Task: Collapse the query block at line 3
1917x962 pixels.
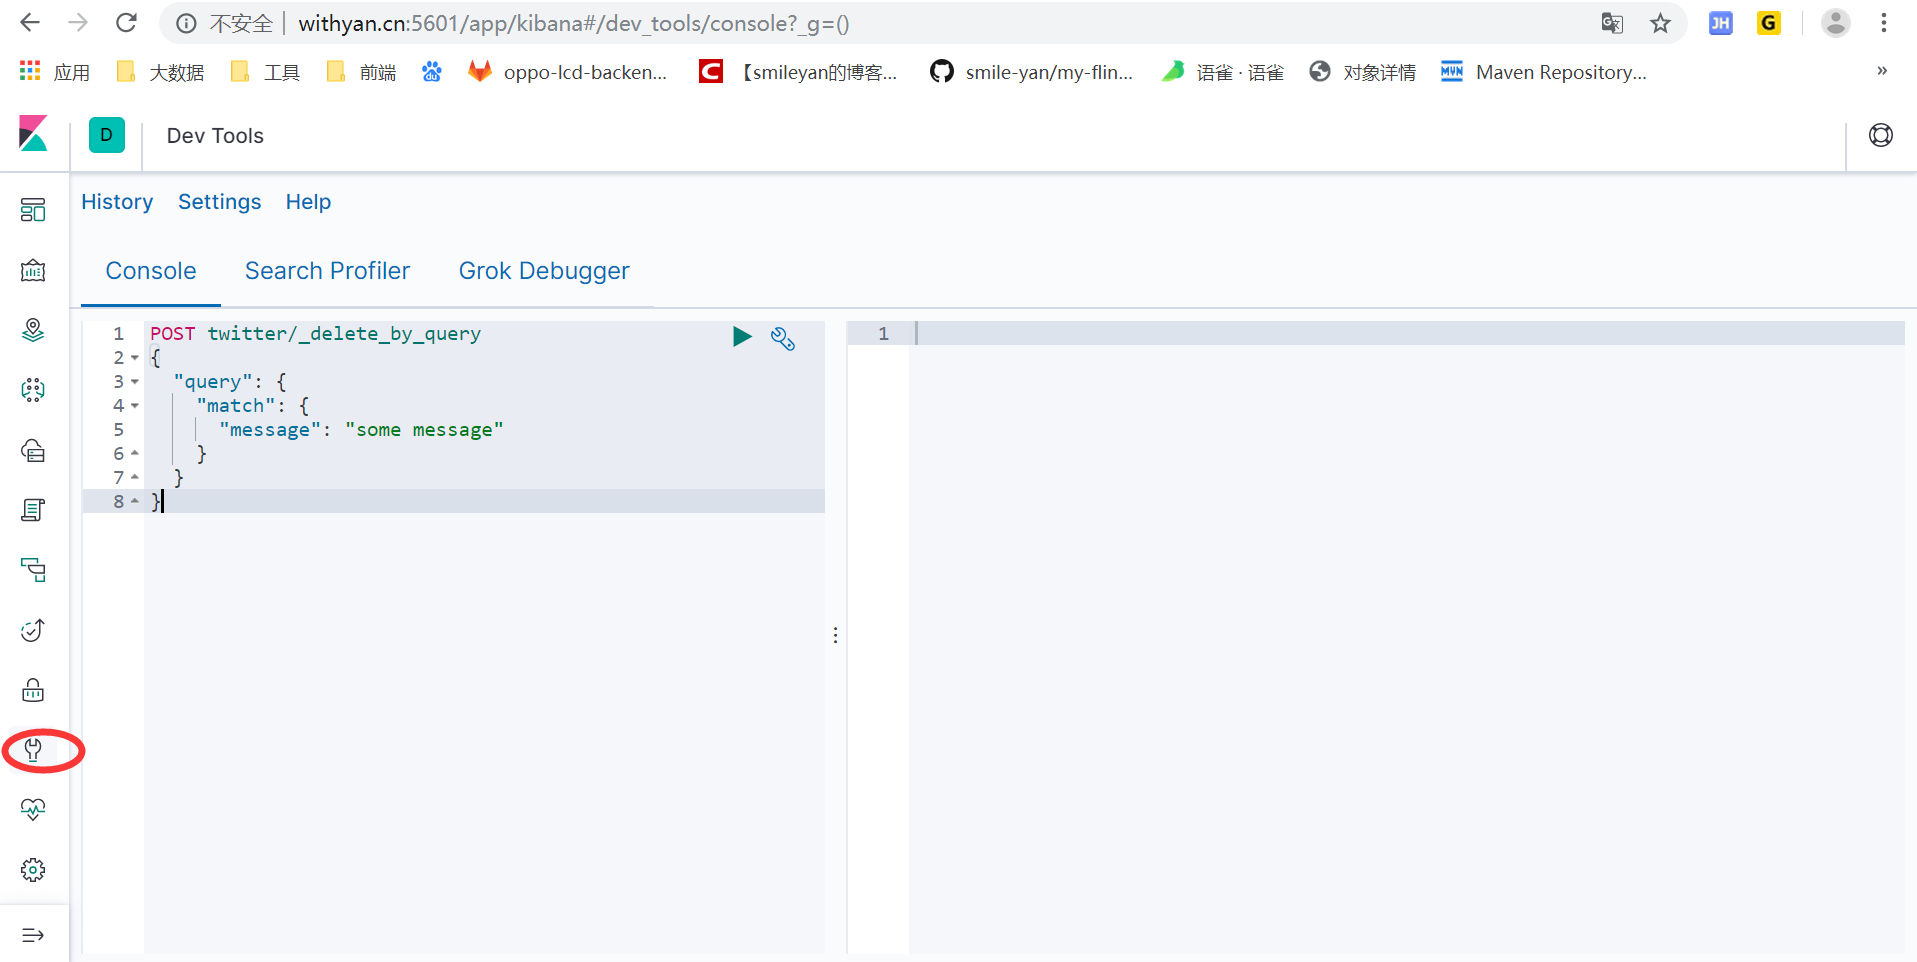Action: 135,382
